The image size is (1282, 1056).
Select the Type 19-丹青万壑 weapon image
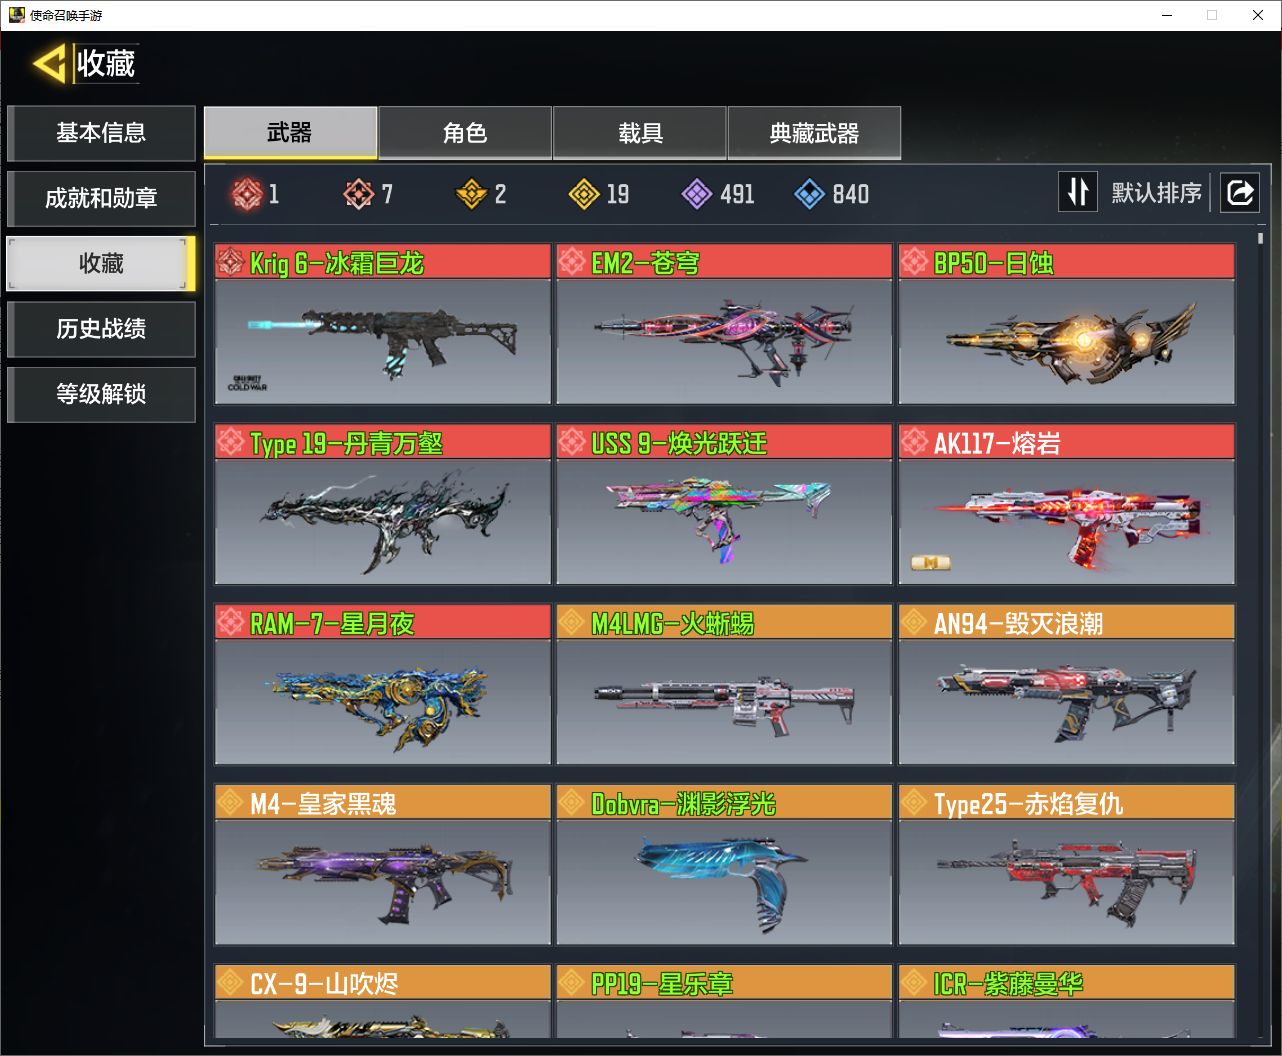point(383,522)
